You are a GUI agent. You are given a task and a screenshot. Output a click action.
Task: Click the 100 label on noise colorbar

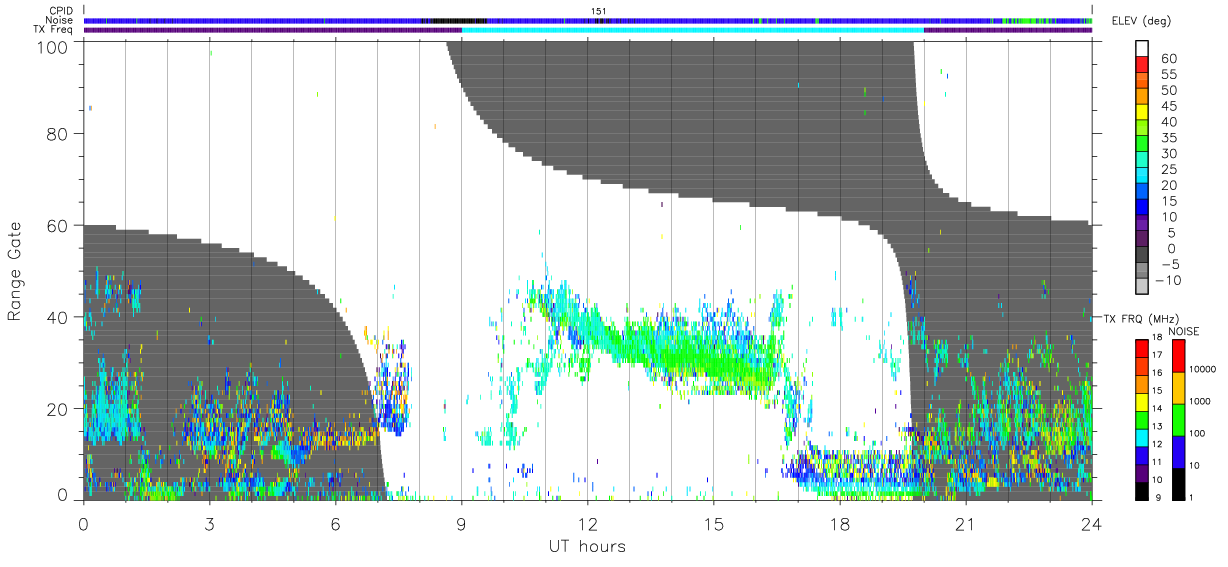[1198, 433]
